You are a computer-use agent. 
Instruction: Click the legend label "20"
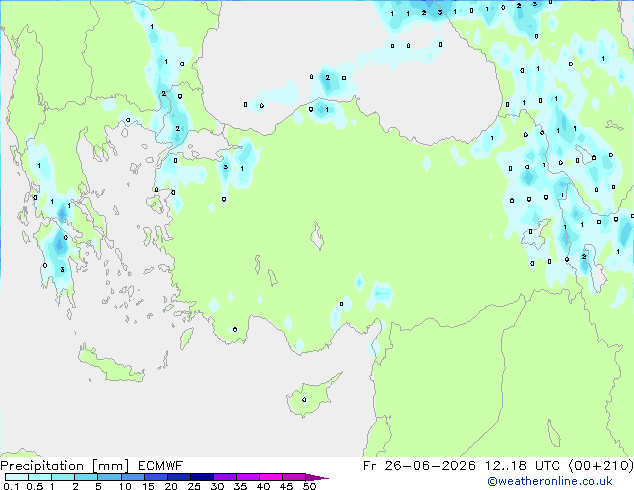pos(171,486)
